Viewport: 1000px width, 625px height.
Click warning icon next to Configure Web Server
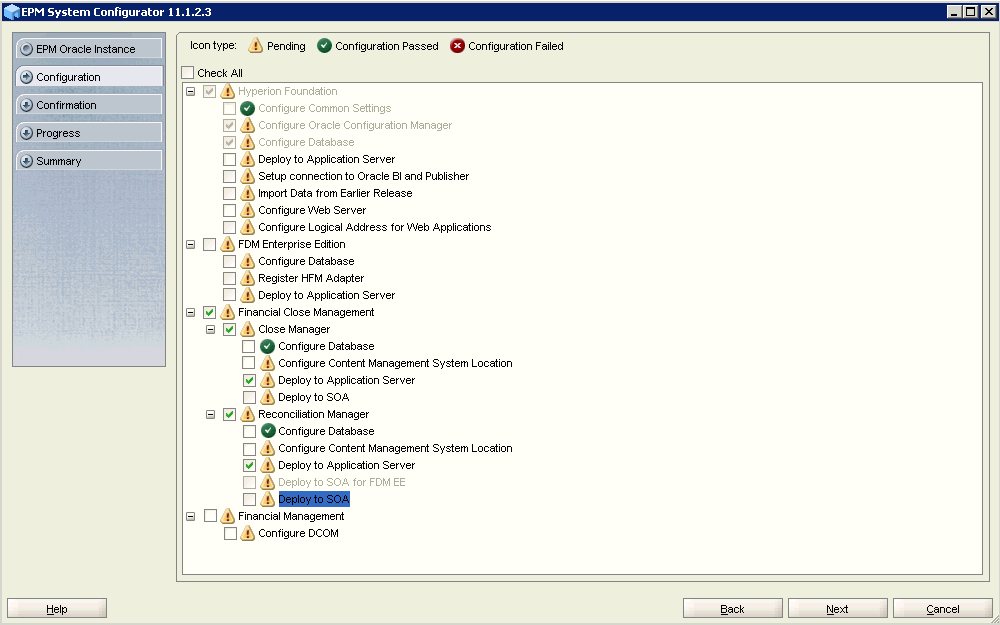tap(247, 210)
